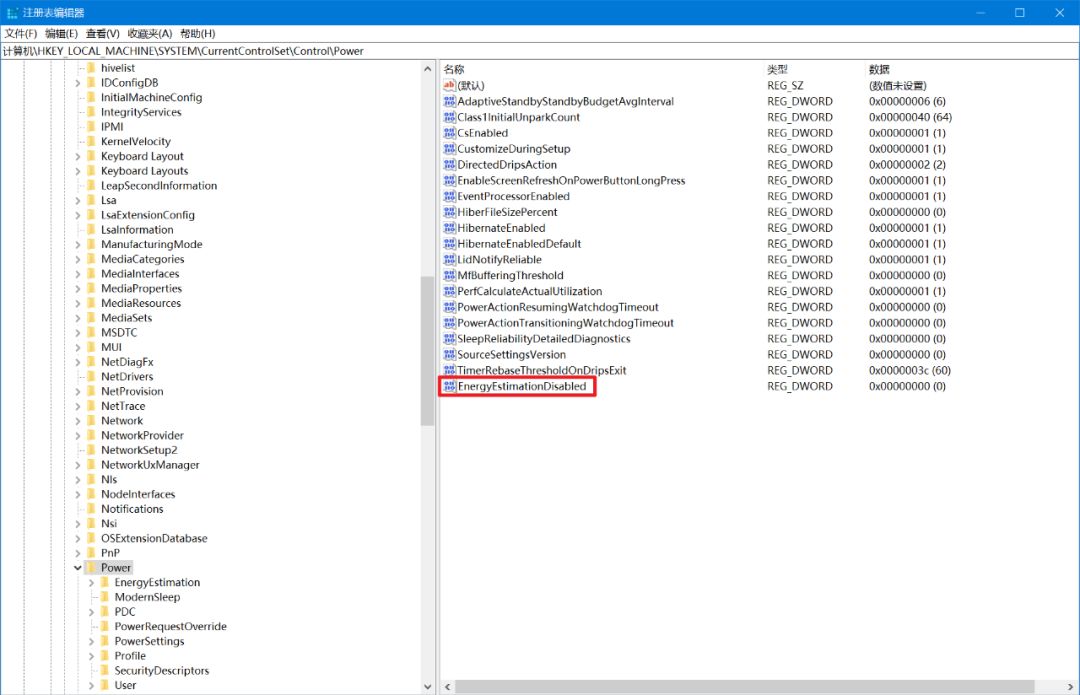Image resolution: width=1080 pixels, height=695 pixels.
Task: Click tree pane scrollbar down arrow
Action: [428, 687]
